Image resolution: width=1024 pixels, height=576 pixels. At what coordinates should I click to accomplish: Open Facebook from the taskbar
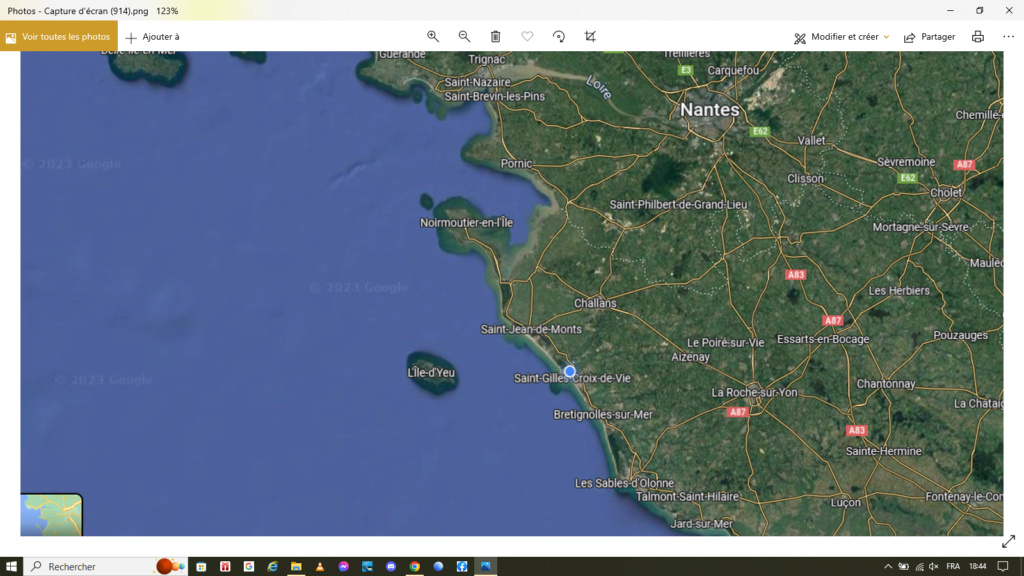point(462,566)
